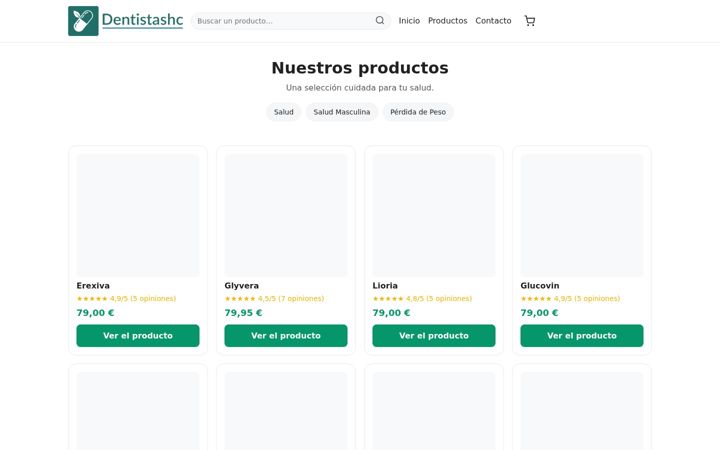This screenshot has height=450, width=720.
Task: Focus the 'Buscar un producto...' search field
Action: (x=291, y=21)
